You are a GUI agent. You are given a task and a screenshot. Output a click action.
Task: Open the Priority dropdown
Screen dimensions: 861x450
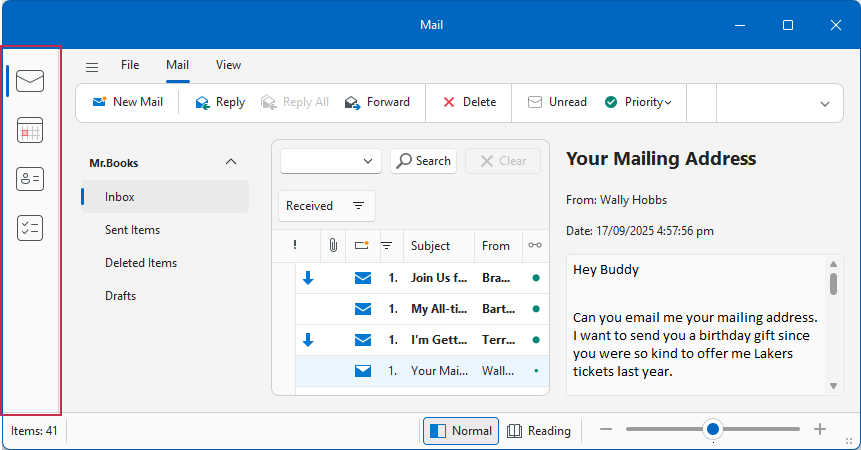(638, 102)
